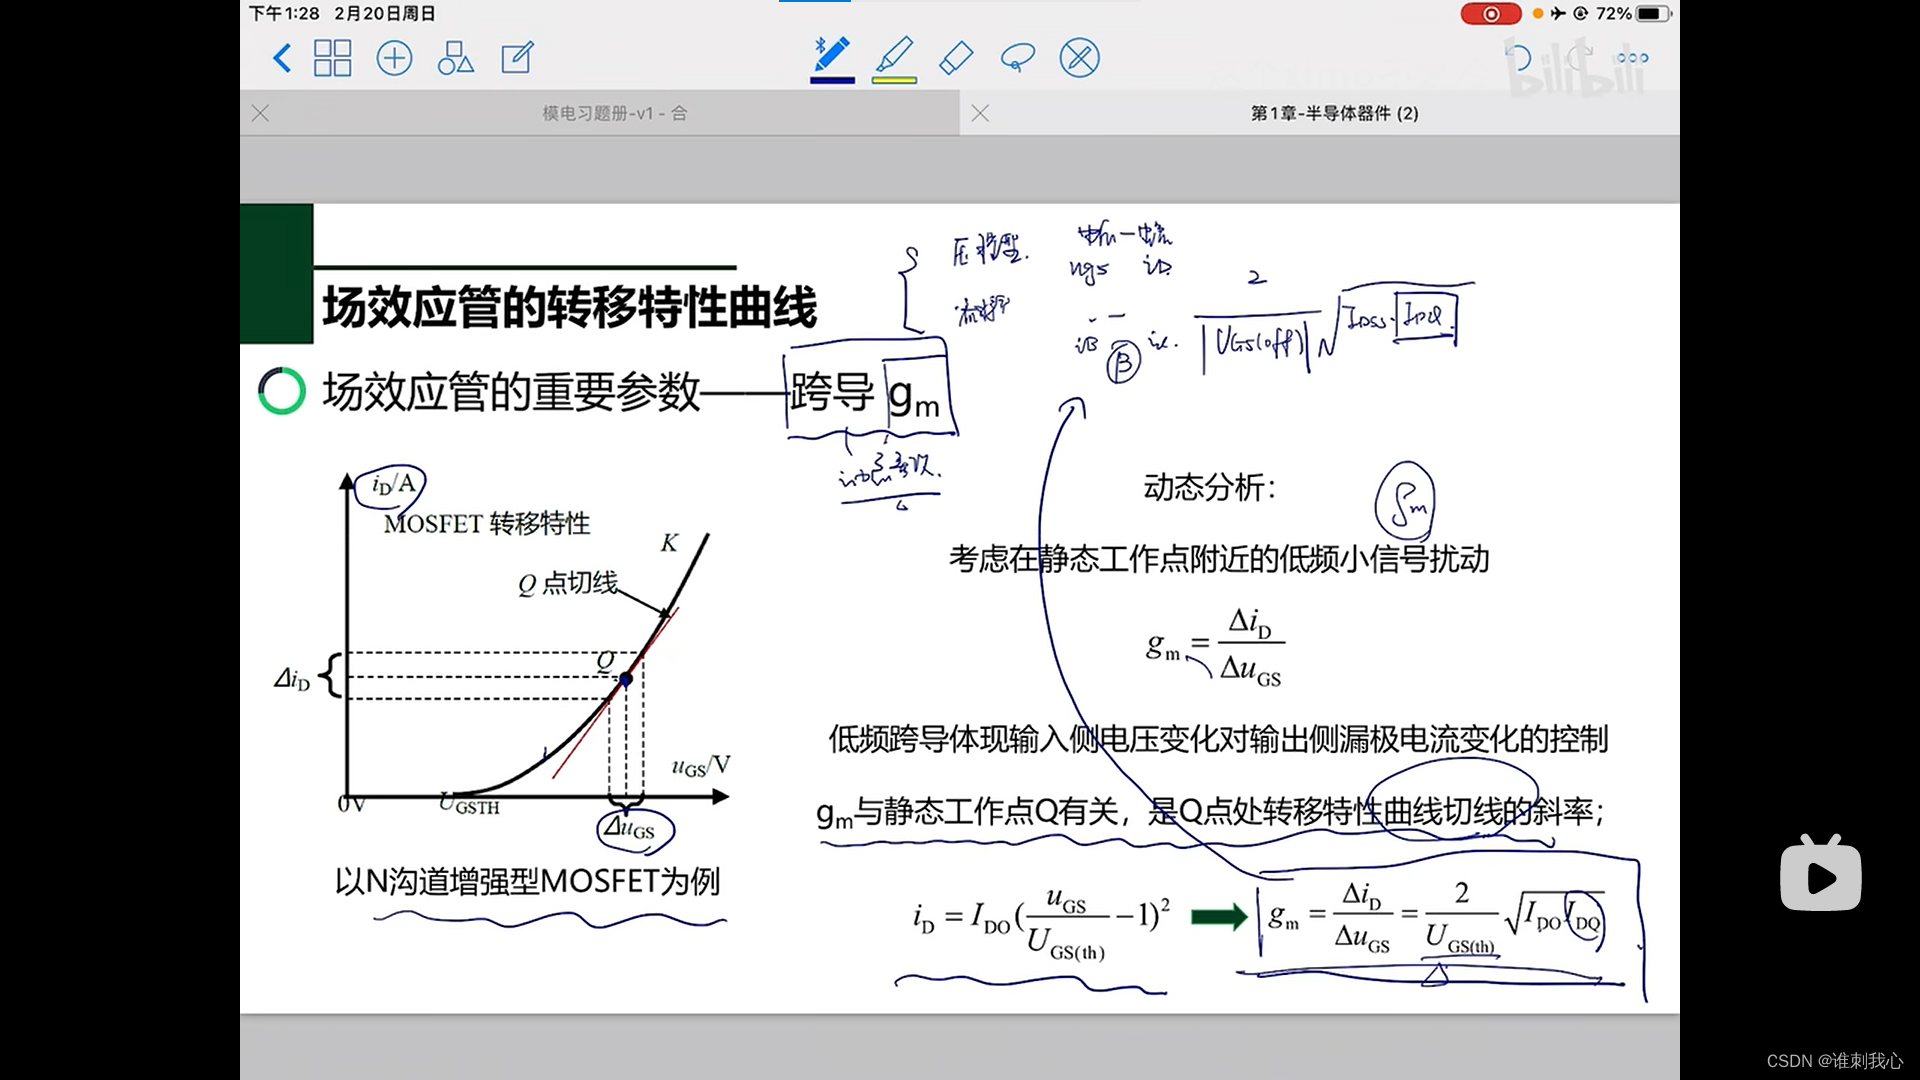Open the page thumbnails grid view
1920x1080 pixels.
click(332, 58)
